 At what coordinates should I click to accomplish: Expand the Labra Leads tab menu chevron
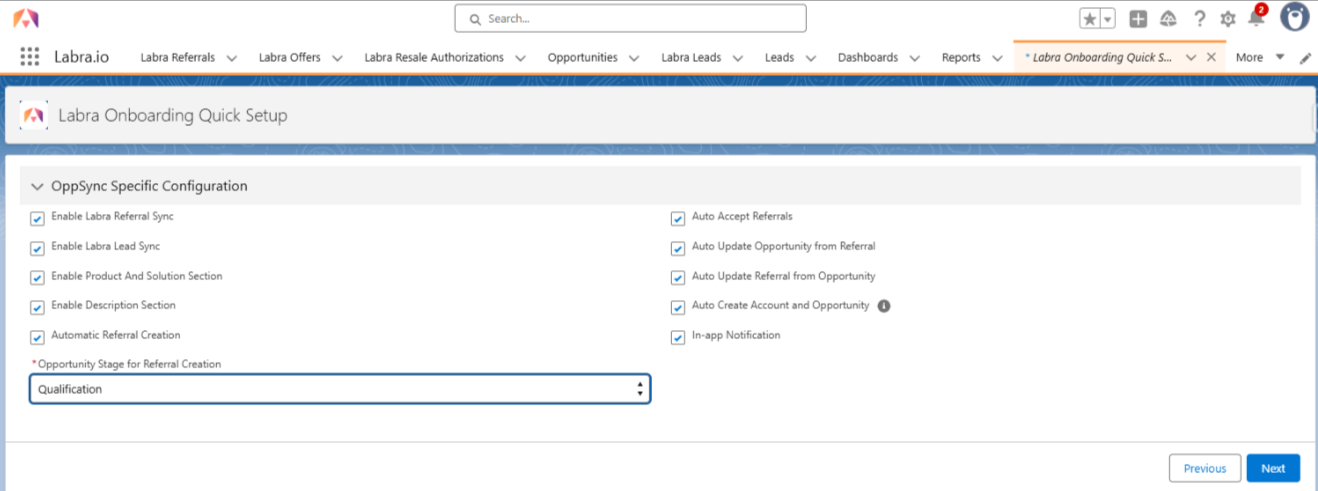tap(738, 58)
